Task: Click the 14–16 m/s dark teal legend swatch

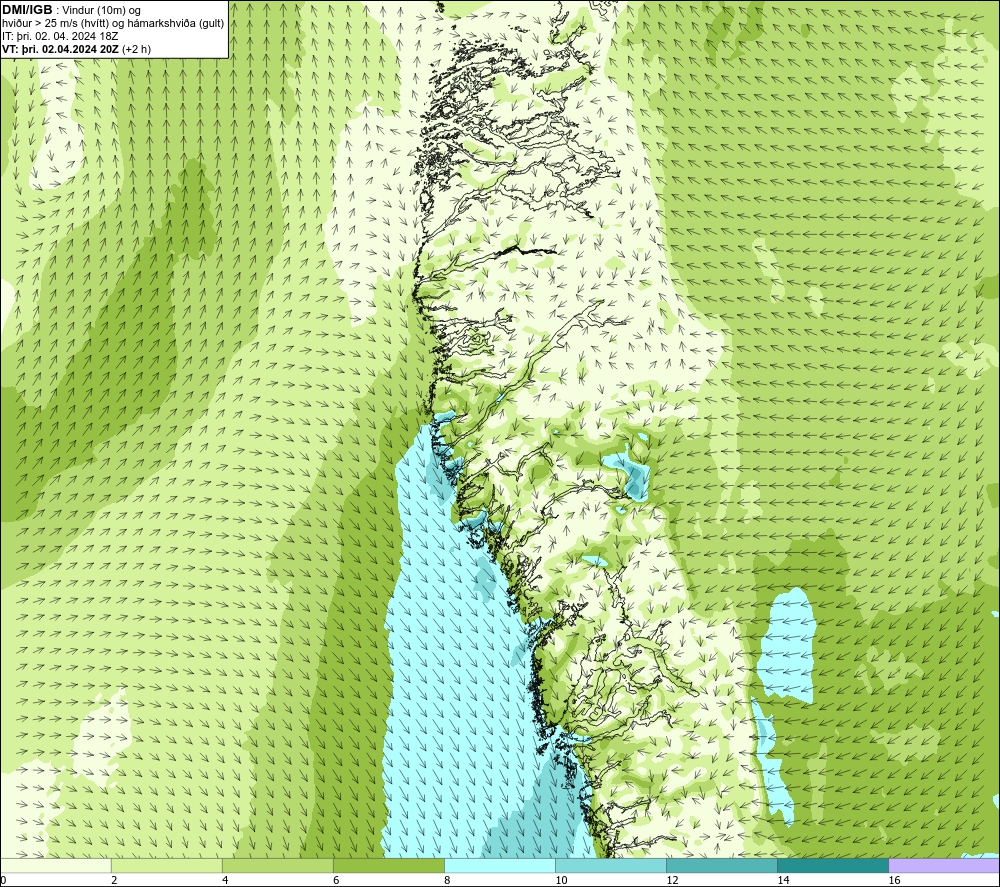Action: (832, 865)
